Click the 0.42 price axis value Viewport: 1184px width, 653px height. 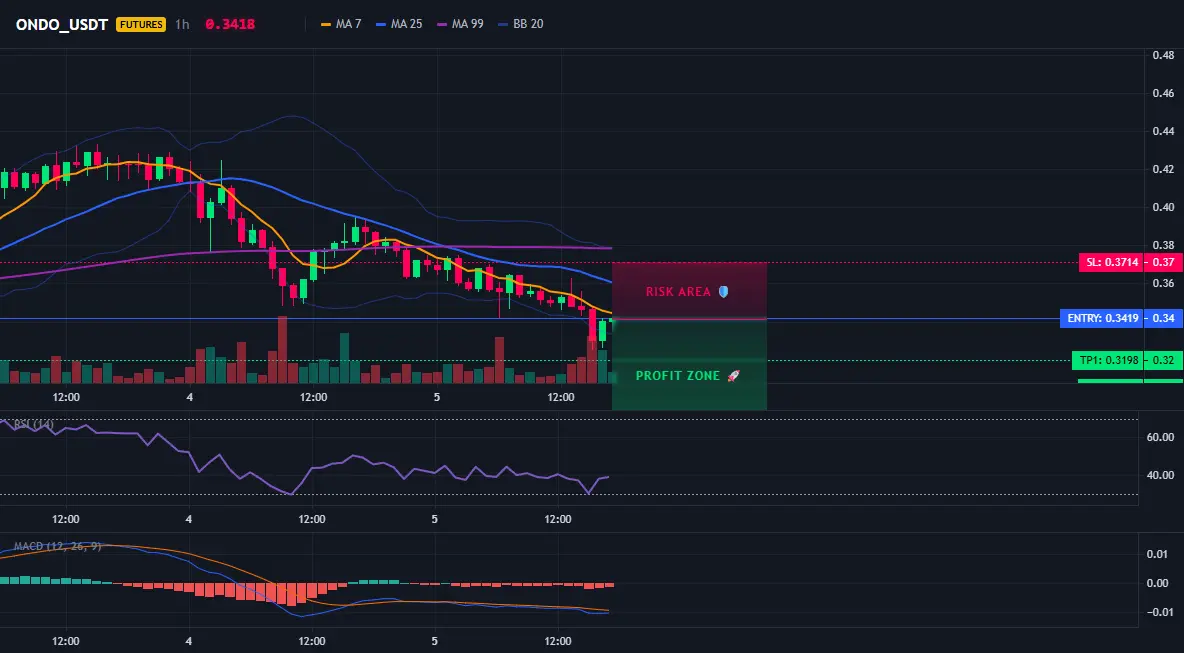point(1163,169)
